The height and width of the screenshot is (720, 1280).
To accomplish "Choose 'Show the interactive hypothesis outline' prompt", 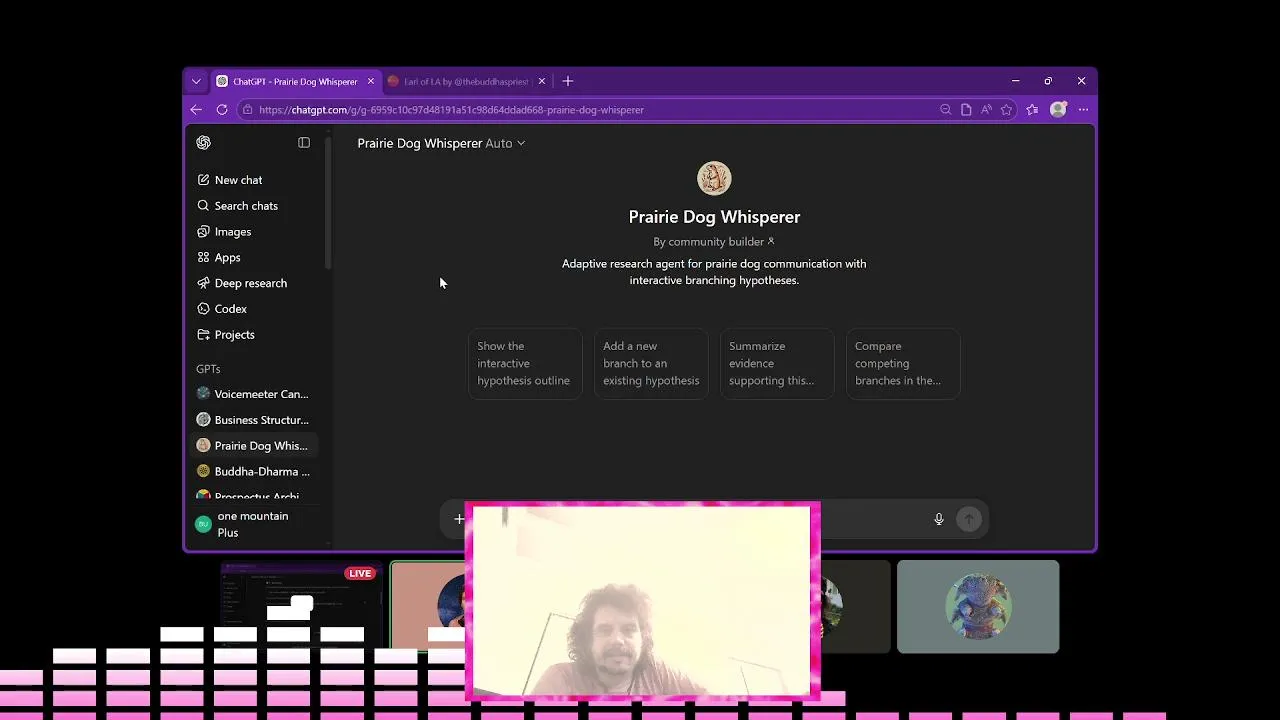I will click(x=525, y=363).
